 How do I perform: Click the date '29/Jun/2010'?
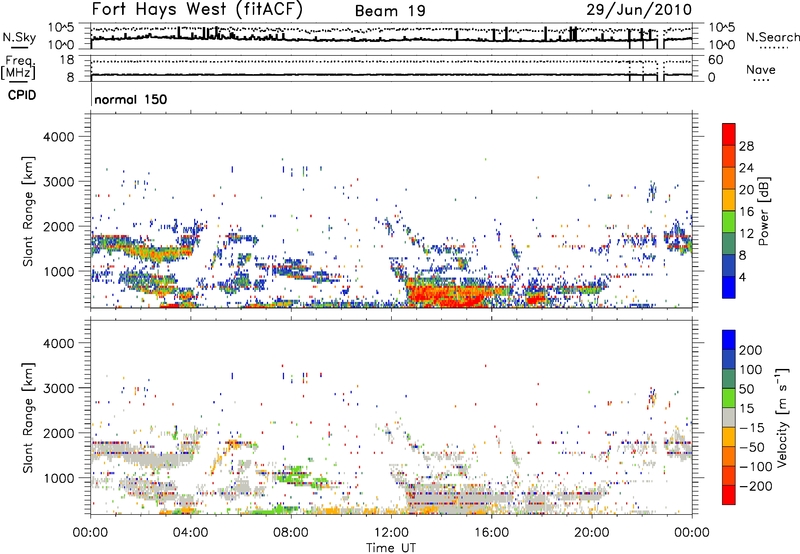click(x=639, y=10)
